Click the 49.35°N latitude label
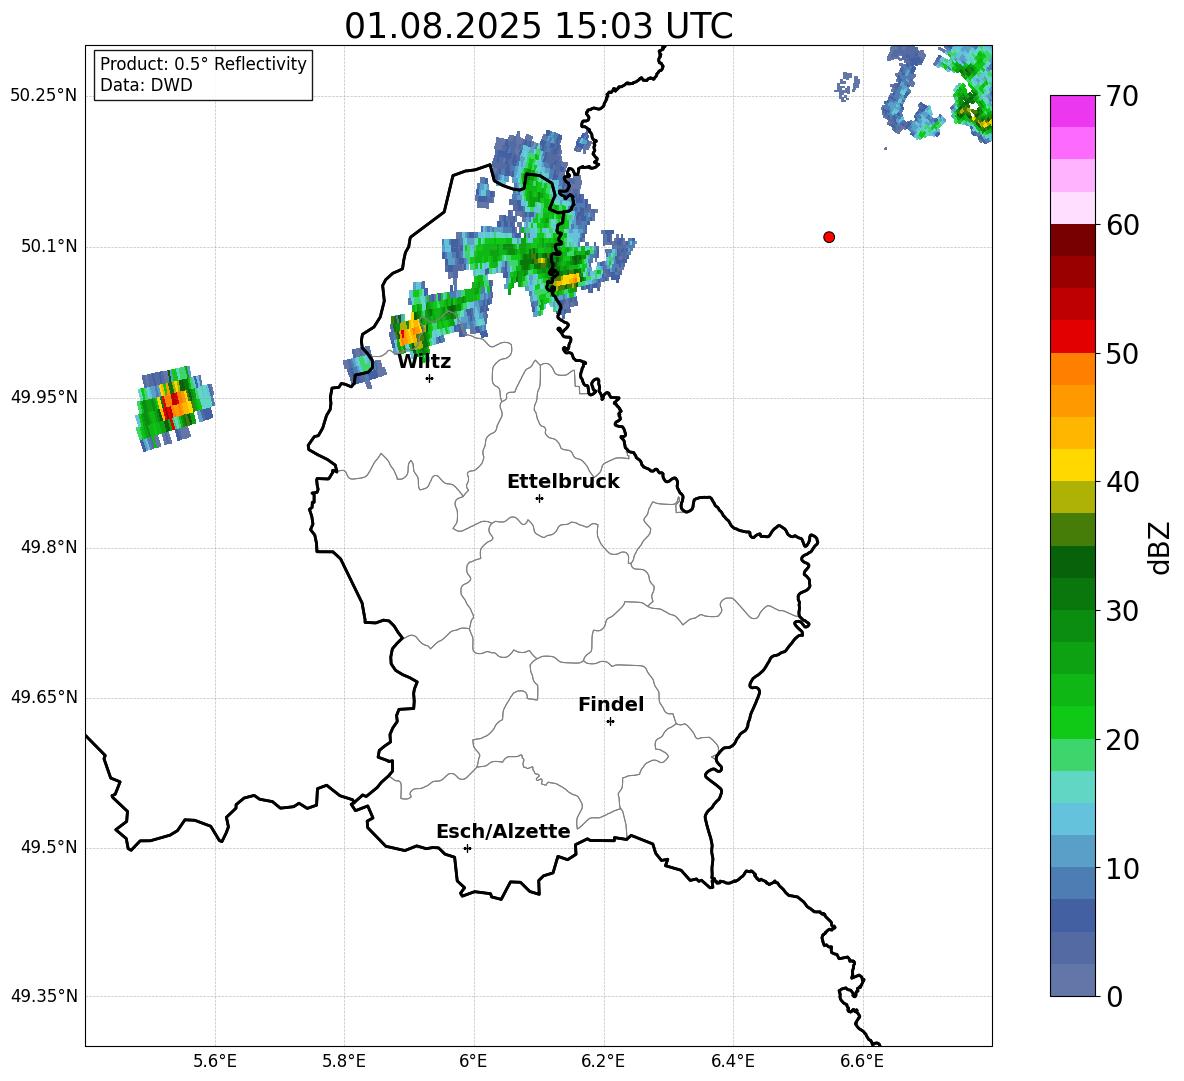Screen dimensions: 1184x1081 [x=44, y=996]
